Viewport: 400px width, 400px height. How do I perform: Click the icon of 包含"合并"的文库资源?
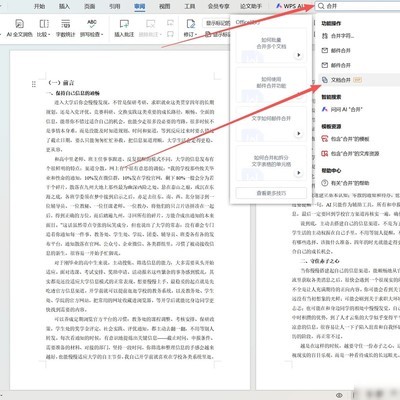[x=325, y=153]
